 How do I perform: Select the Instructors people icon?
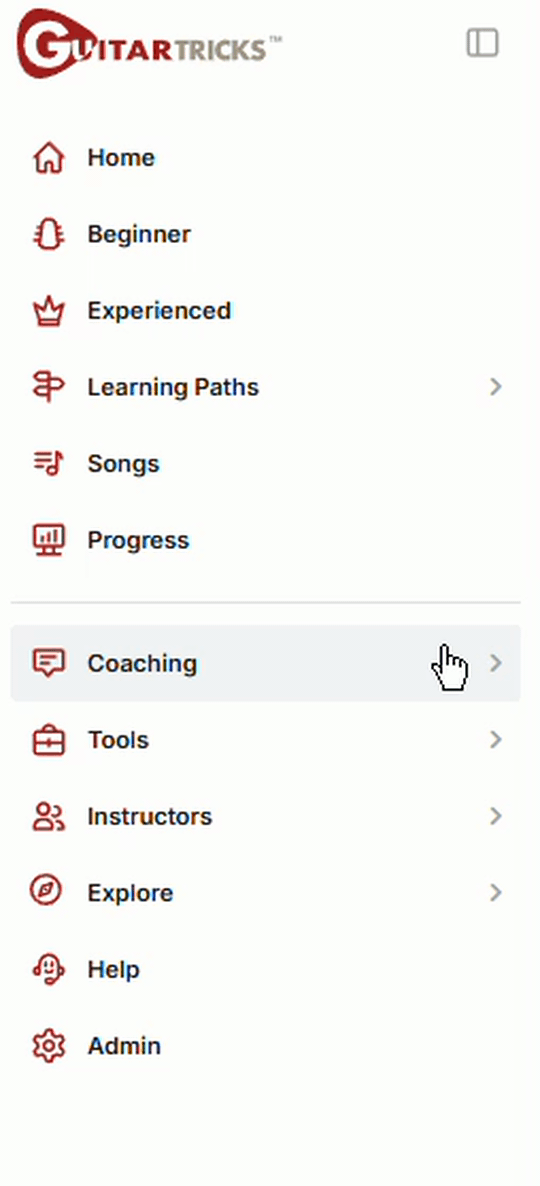click(x=48, y=816)
